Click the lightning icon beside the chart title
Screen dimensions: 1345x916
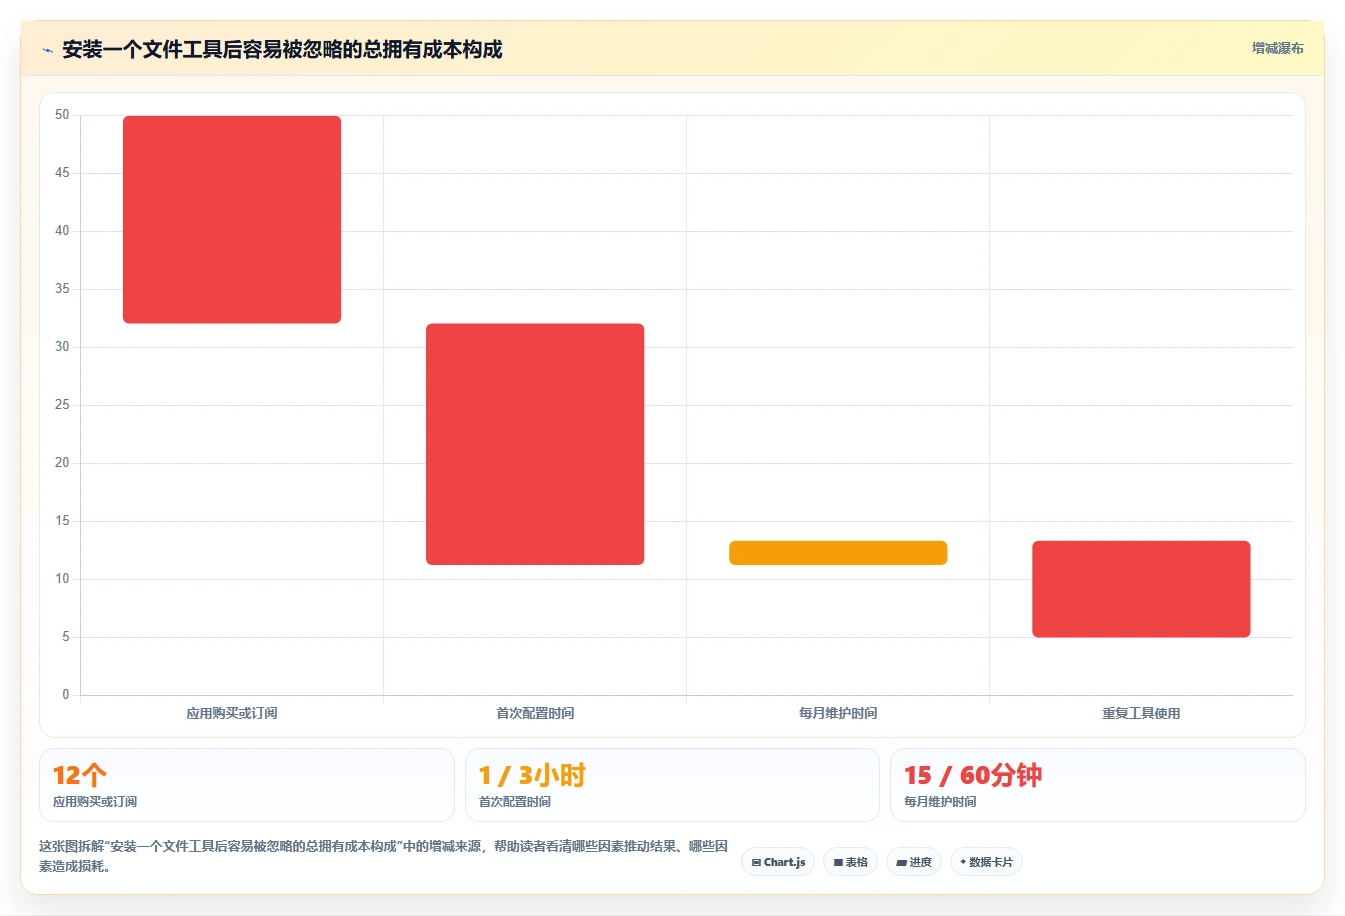click(47, 50)
